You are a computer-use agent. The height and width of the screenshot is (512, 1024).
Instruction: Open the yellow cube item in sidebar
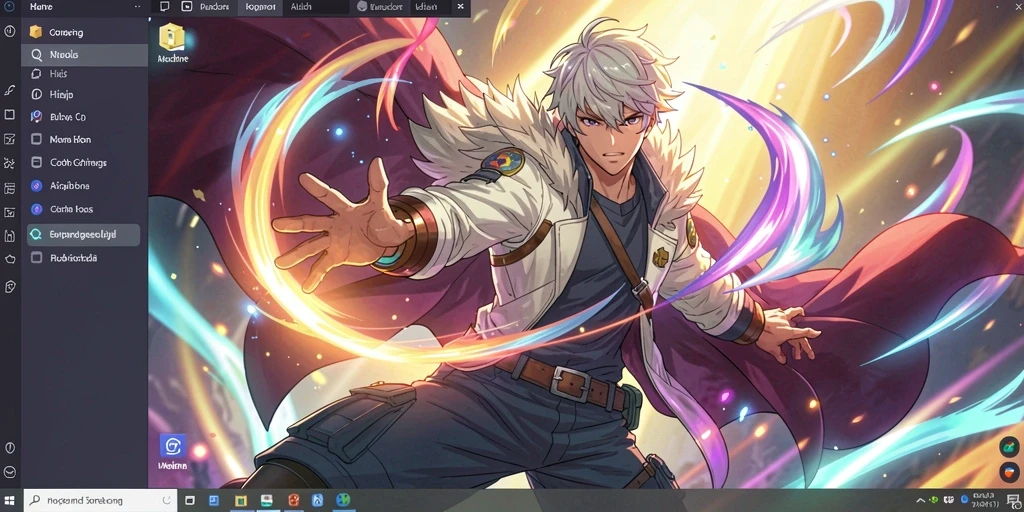(x=84, y=32)
